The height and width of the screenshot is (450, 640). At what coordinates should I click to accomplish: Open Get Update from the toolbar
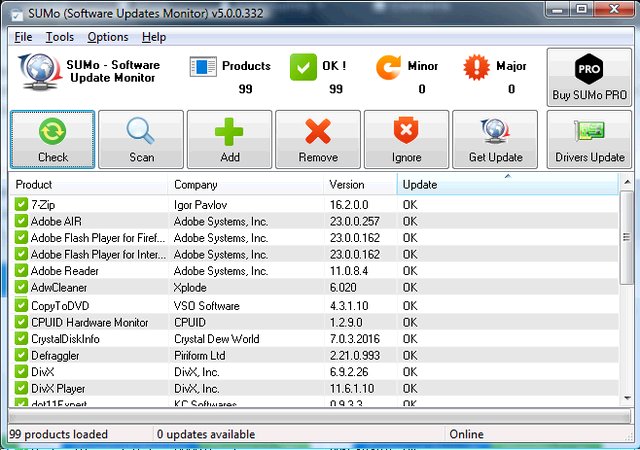pos(495,139)
